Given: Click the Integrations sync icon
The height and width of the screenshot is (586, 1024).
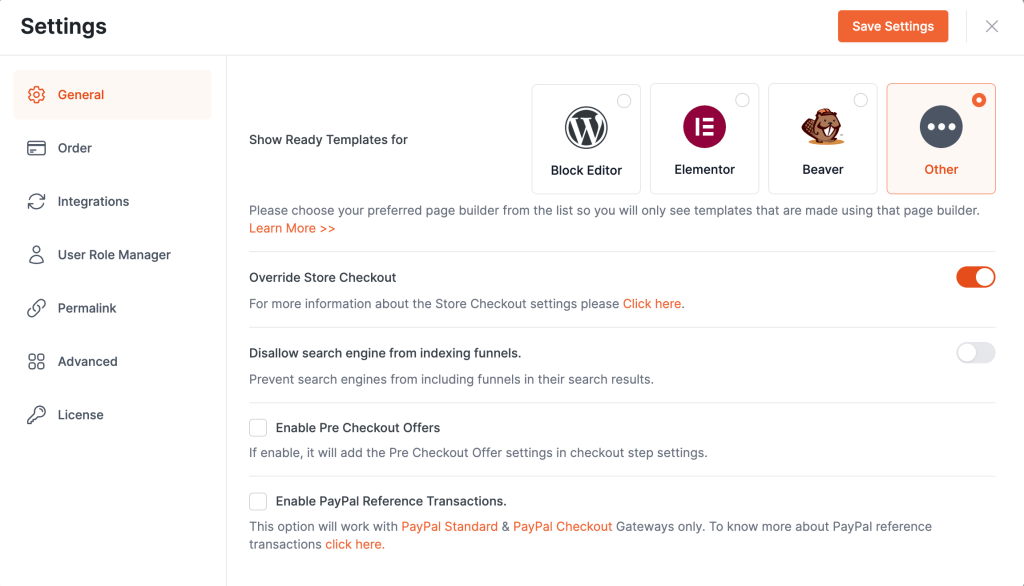Looking at the screenshot, I should [x=37, y=201].
